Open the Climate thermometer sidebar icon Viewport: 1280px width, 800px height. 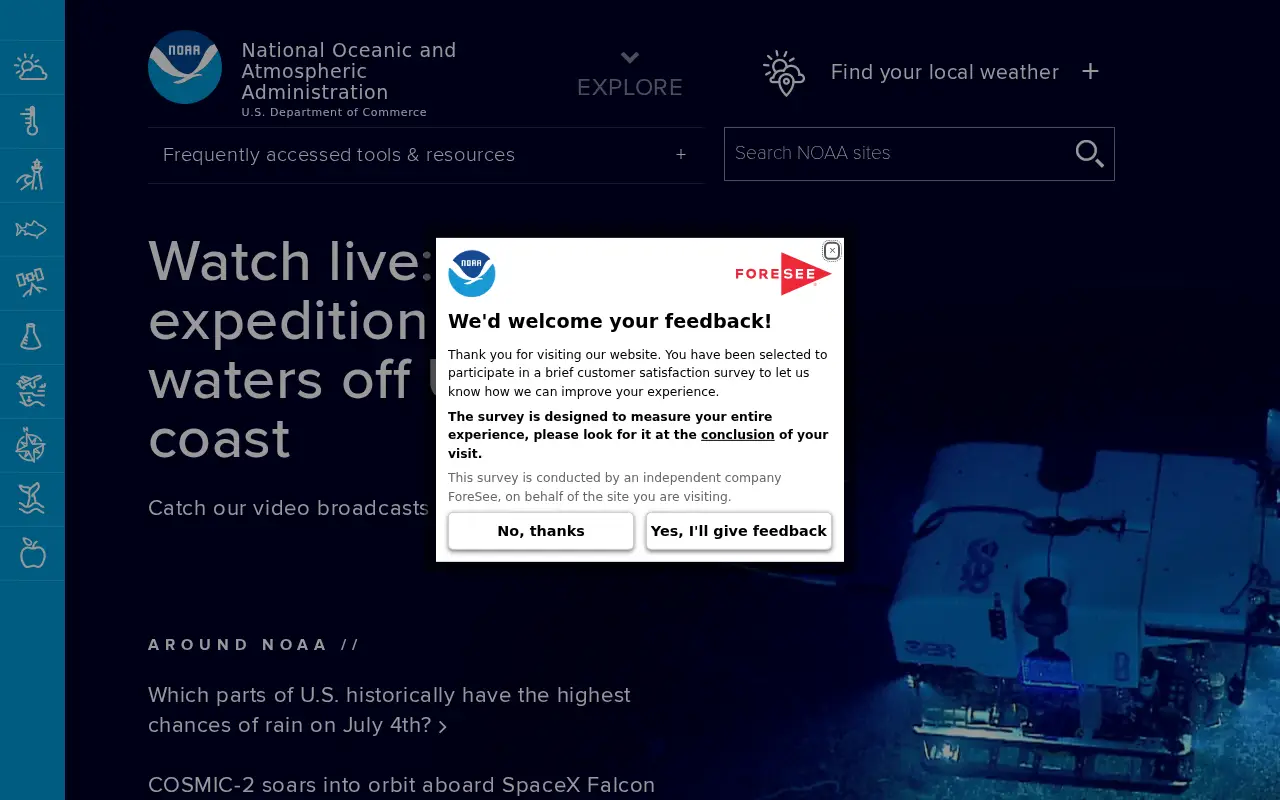[x=31, y=121]
